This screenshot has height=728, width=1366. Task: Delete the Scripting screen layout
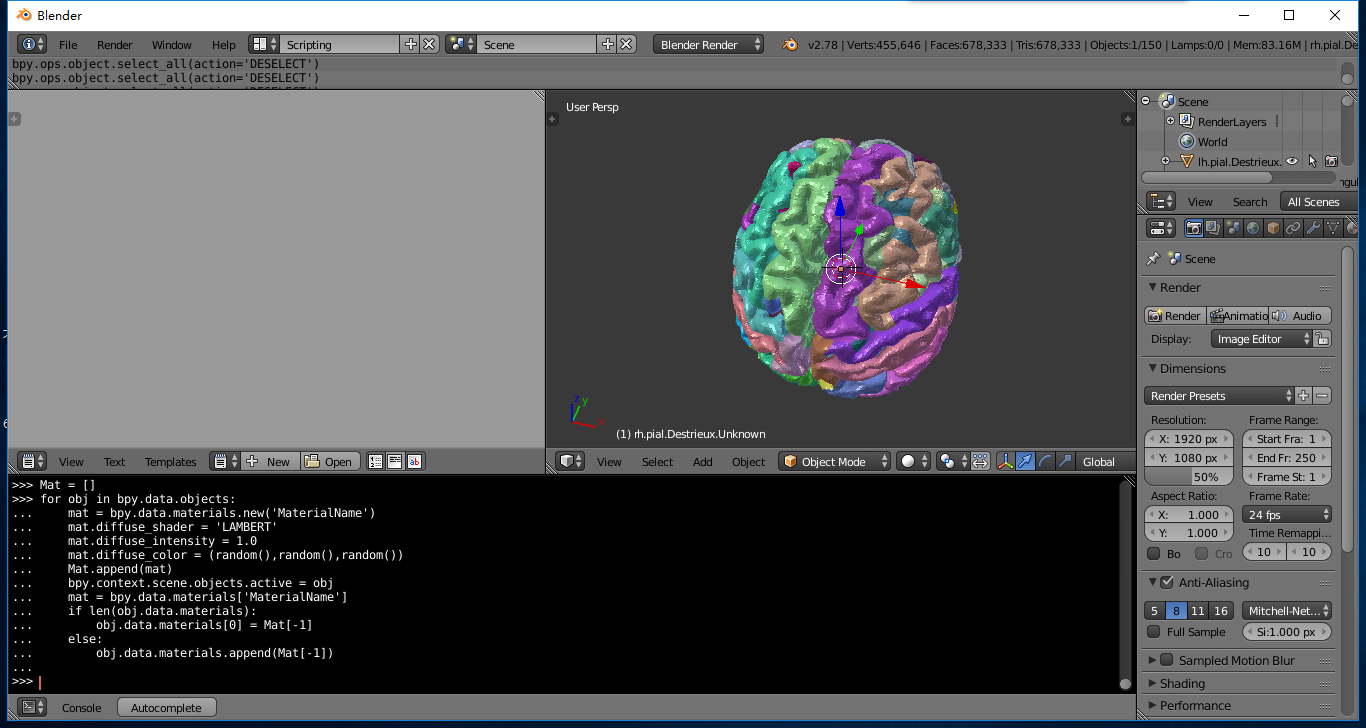click(x=429, y=44)
